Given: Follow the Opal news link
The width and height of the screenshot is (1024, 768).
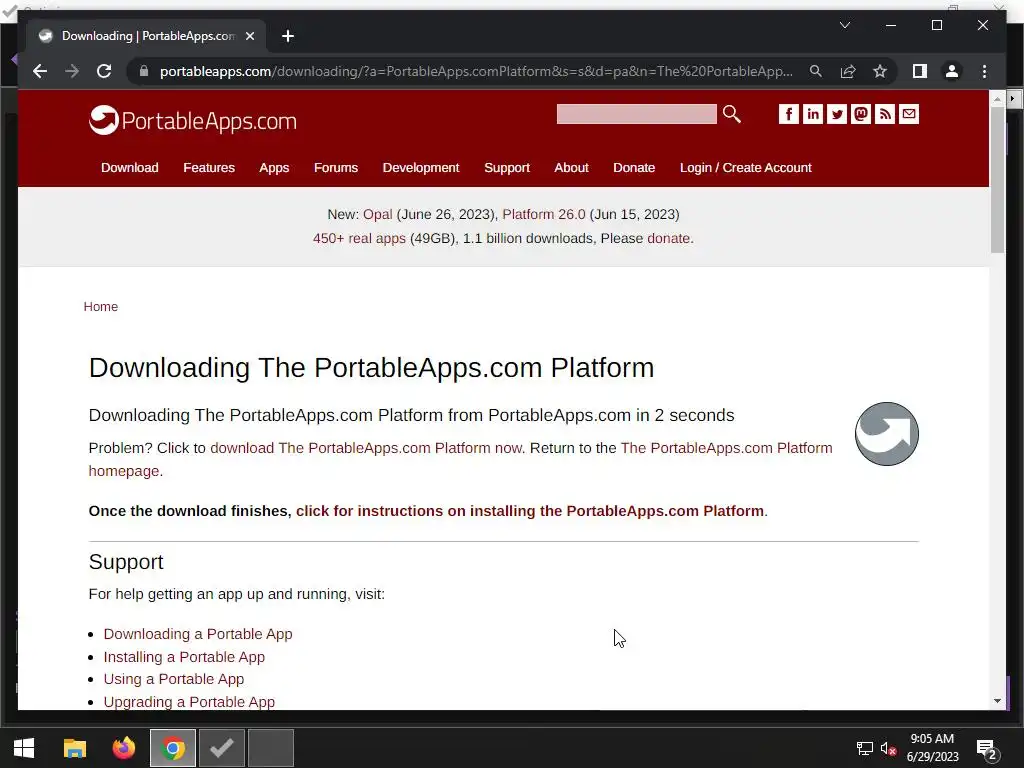Looking at the screenshot, I should pos(377,214).
